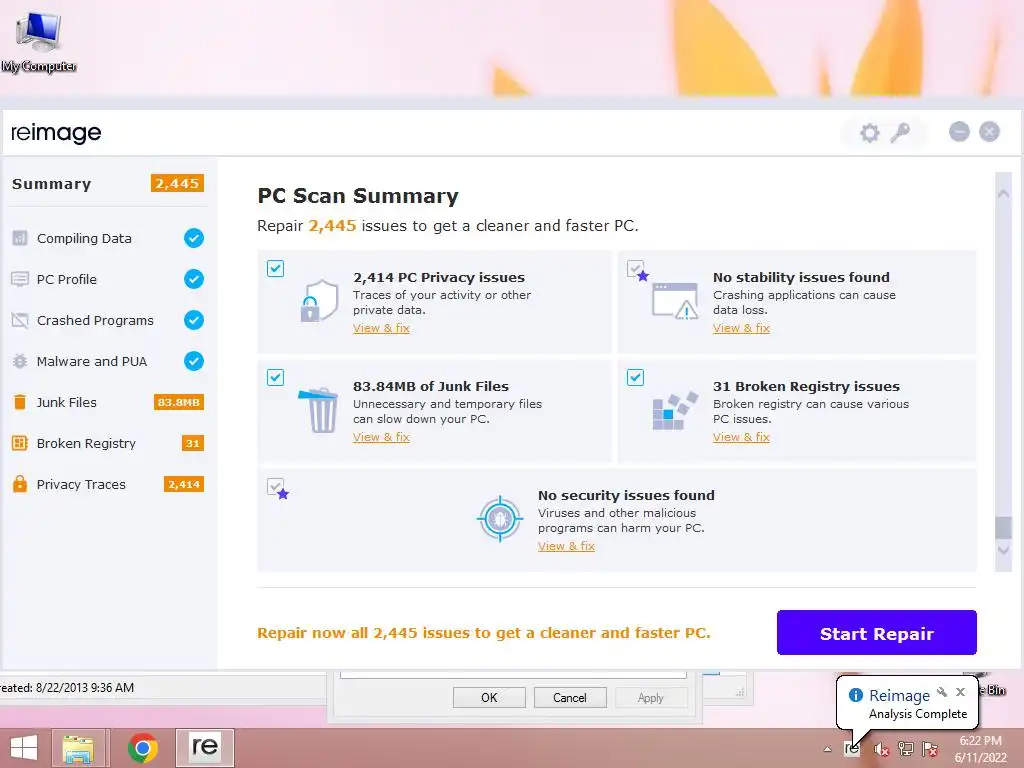1024x768 pixels.
Task: Open File Explorer from the taskbar
Action: click(x=78, y=748)
